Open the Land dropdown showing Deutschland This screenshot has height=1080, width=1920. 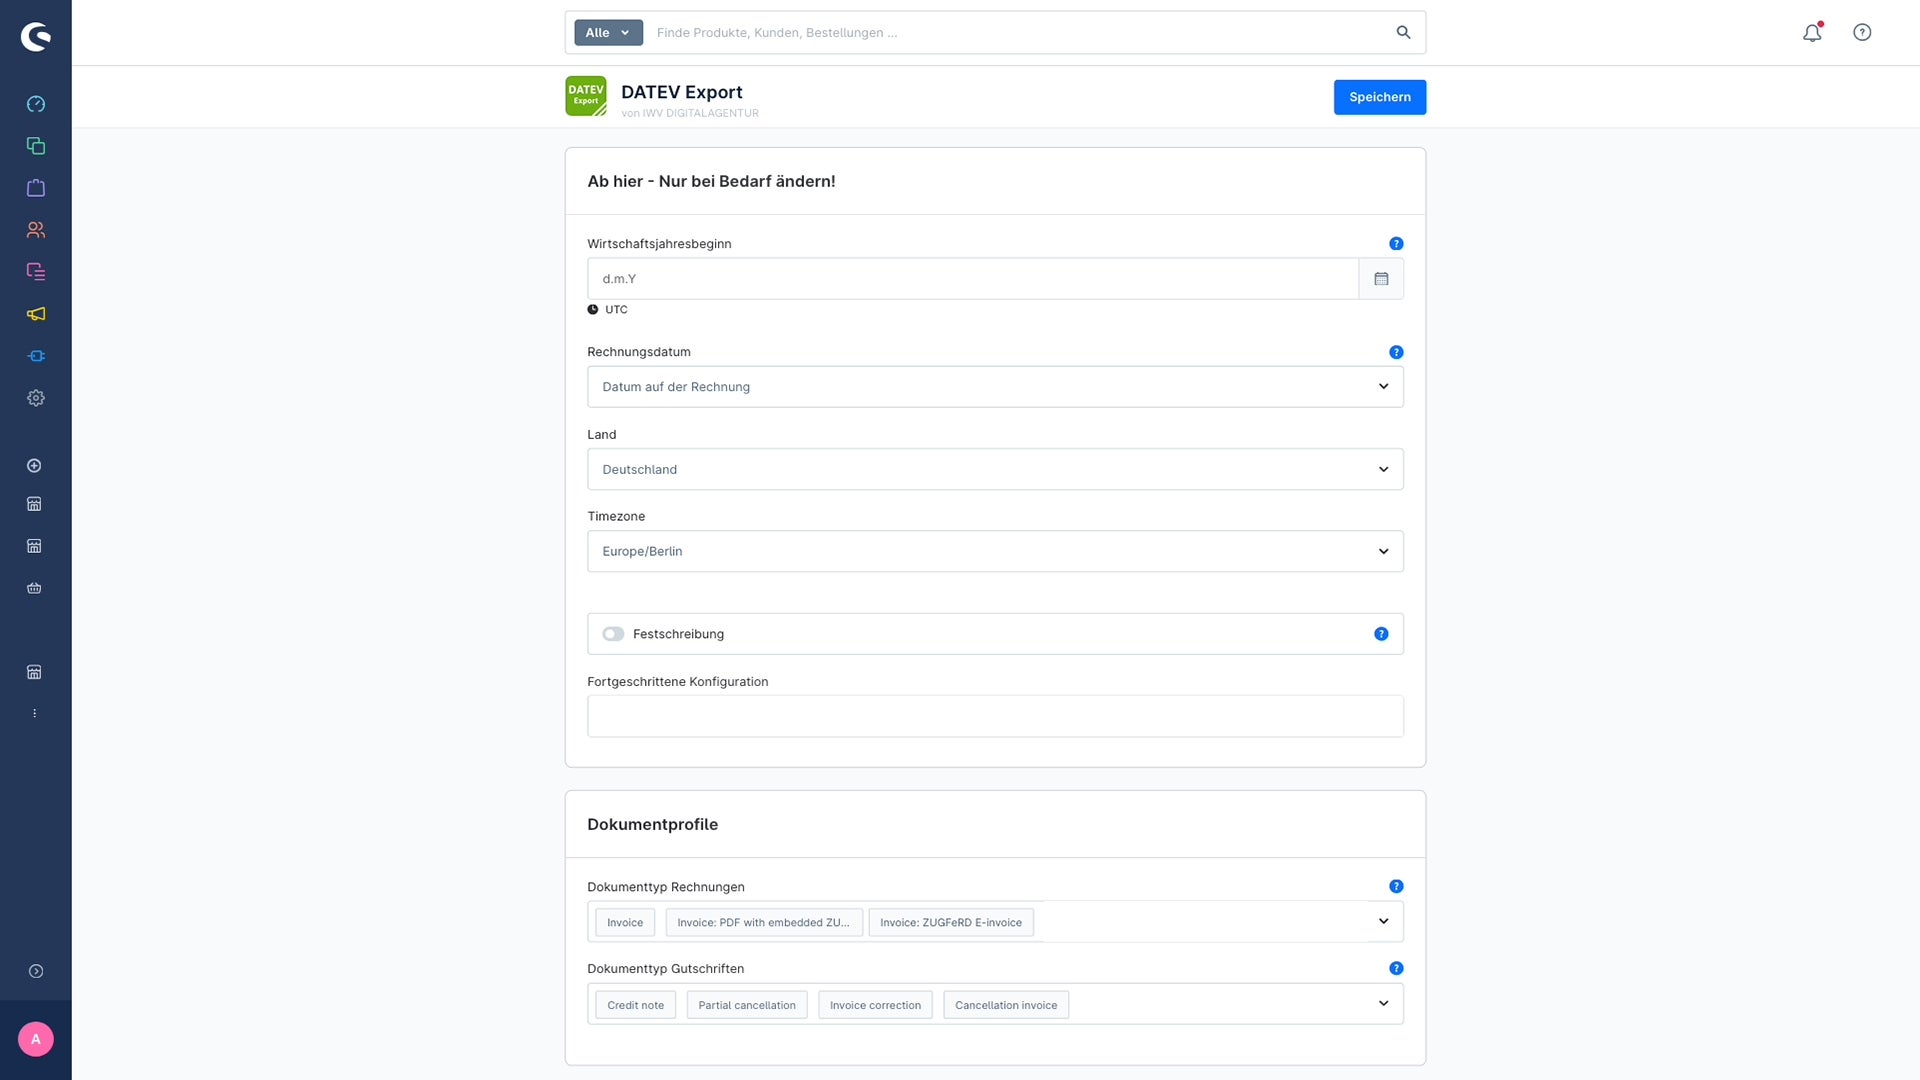click(995, 470)
